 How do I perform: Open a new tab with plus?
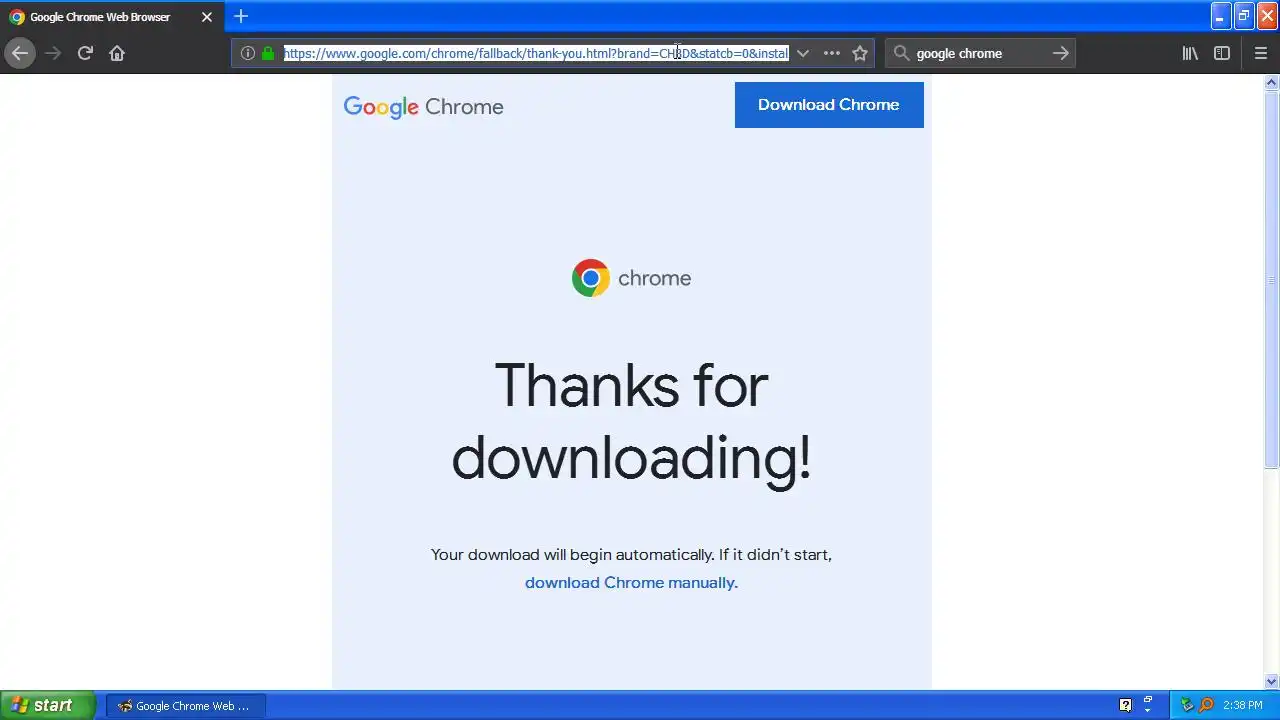pyautogui.click(x=241, y=16)
